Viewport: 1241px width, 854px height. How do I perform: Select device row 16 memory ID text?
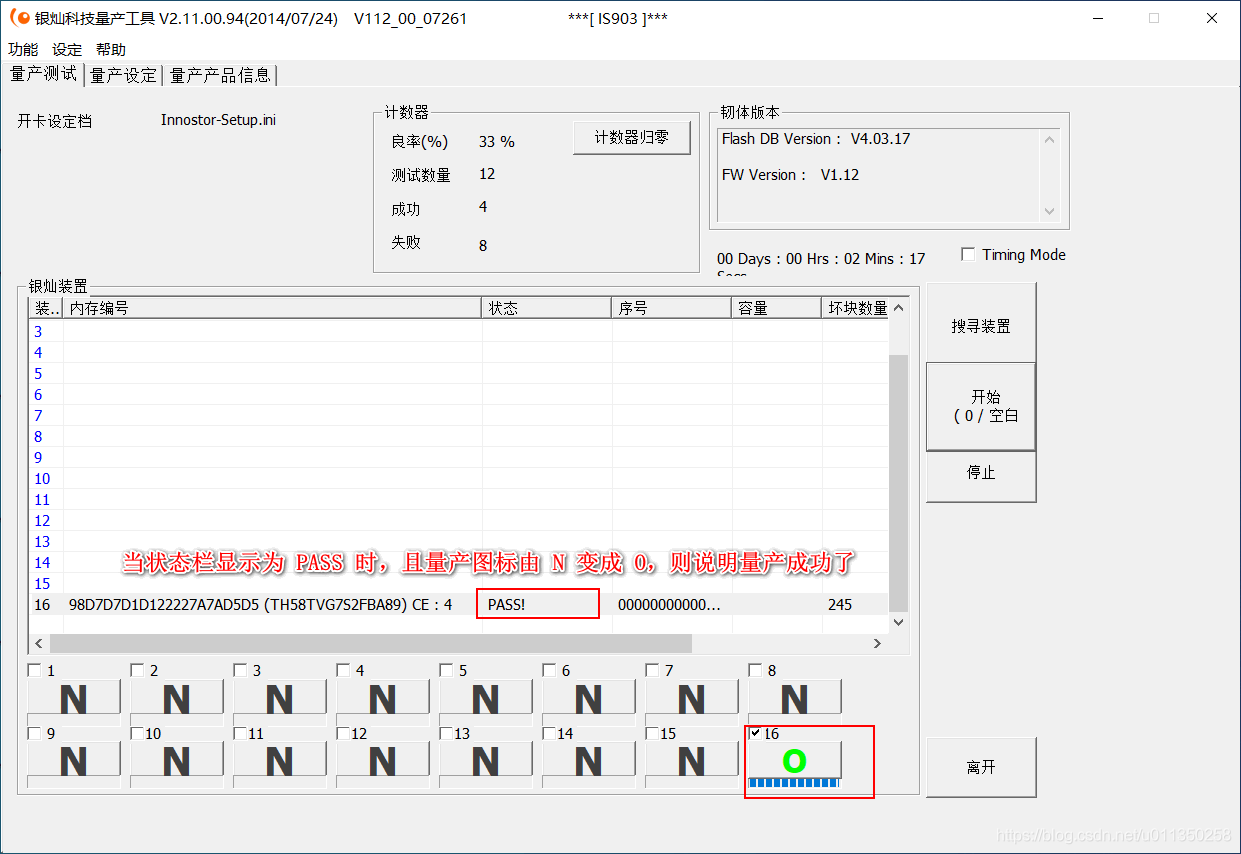(260, 604)
